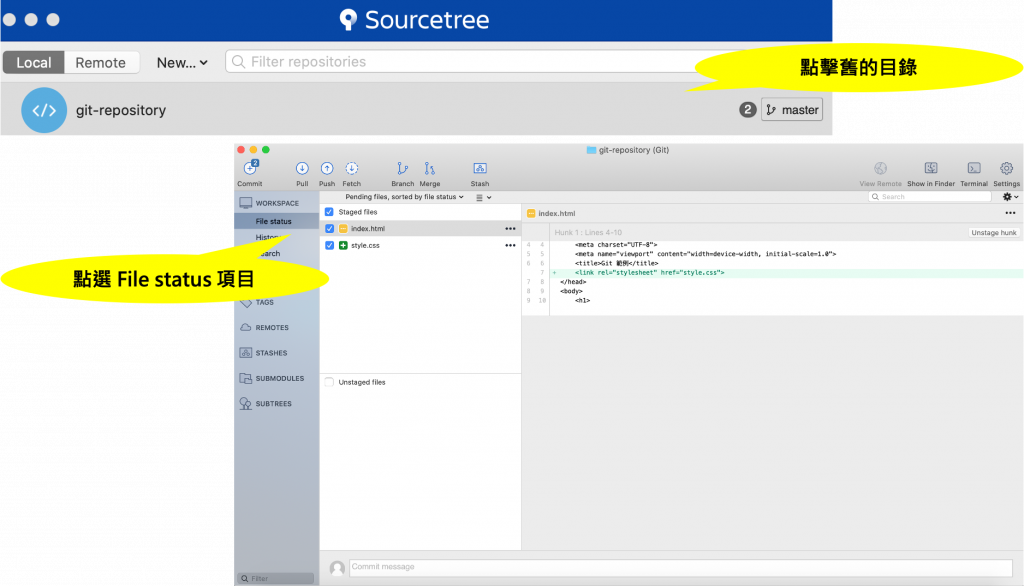Check the Unstaged files checkbox
This screenshot has width=1024, height=586.
click(329, 382)
